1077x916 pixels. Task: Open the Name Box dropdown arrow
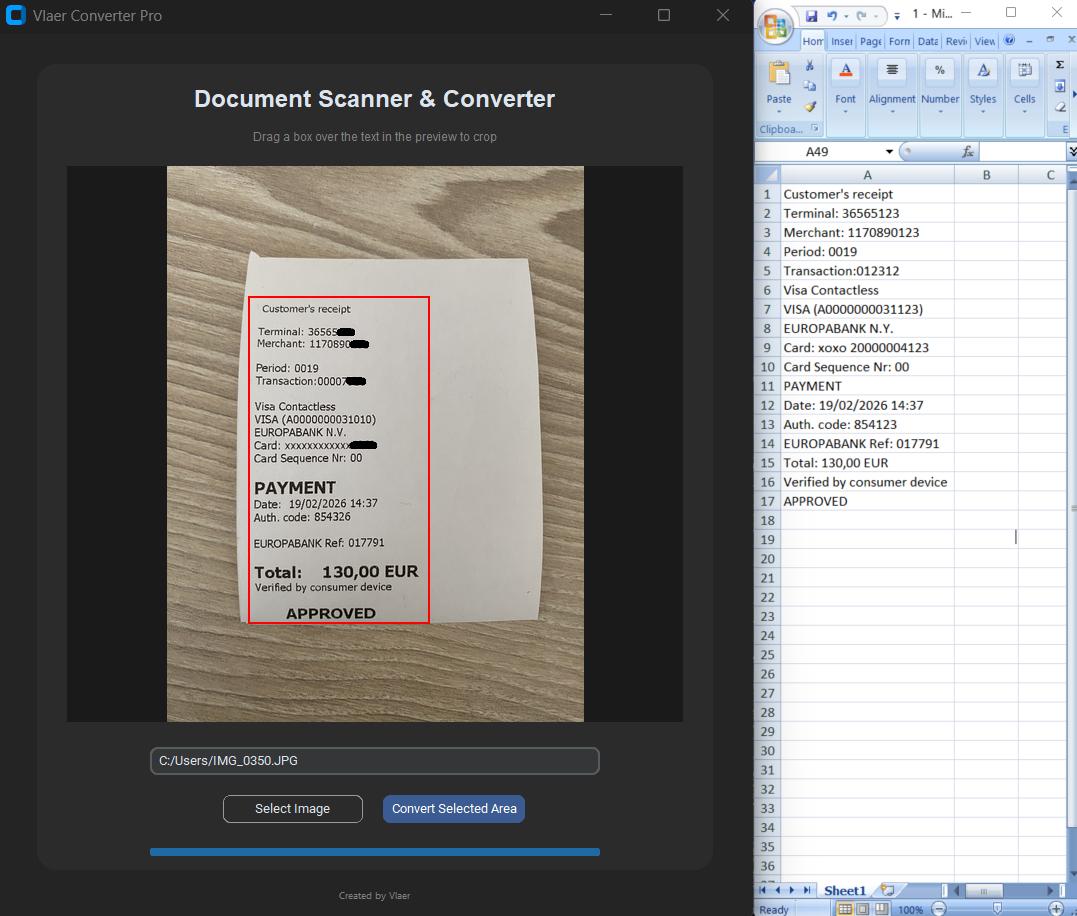point(889,149)
